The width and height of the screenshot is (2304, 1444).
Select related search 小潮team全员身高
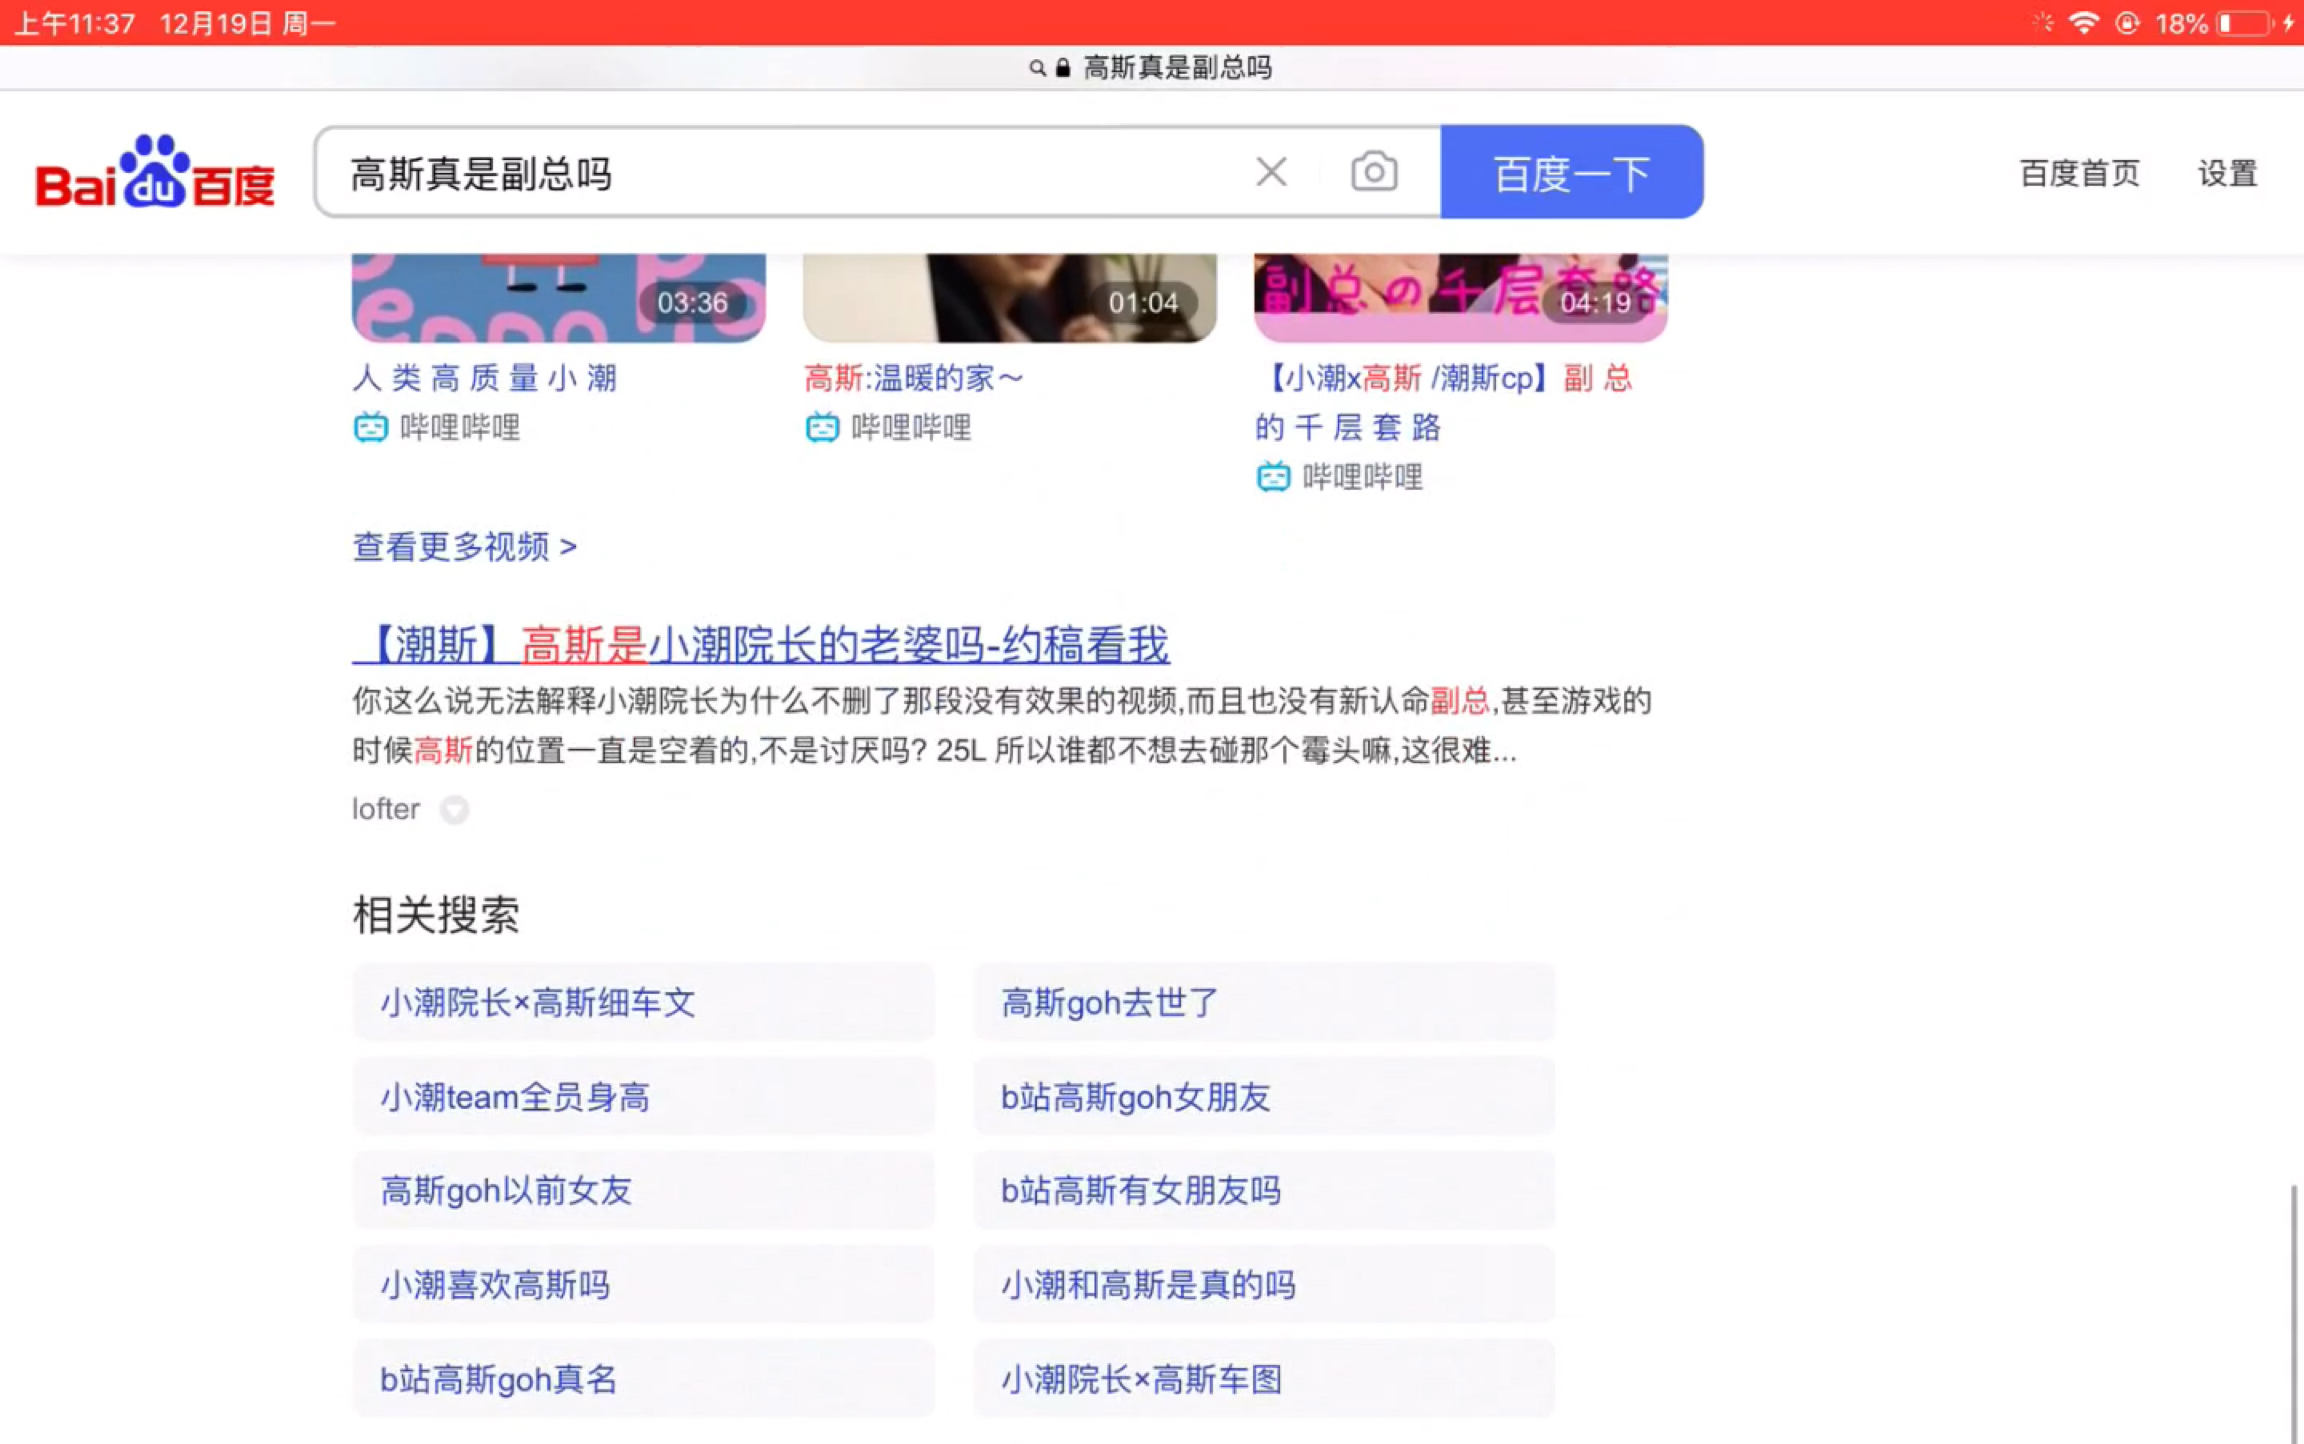[644, 1096]
